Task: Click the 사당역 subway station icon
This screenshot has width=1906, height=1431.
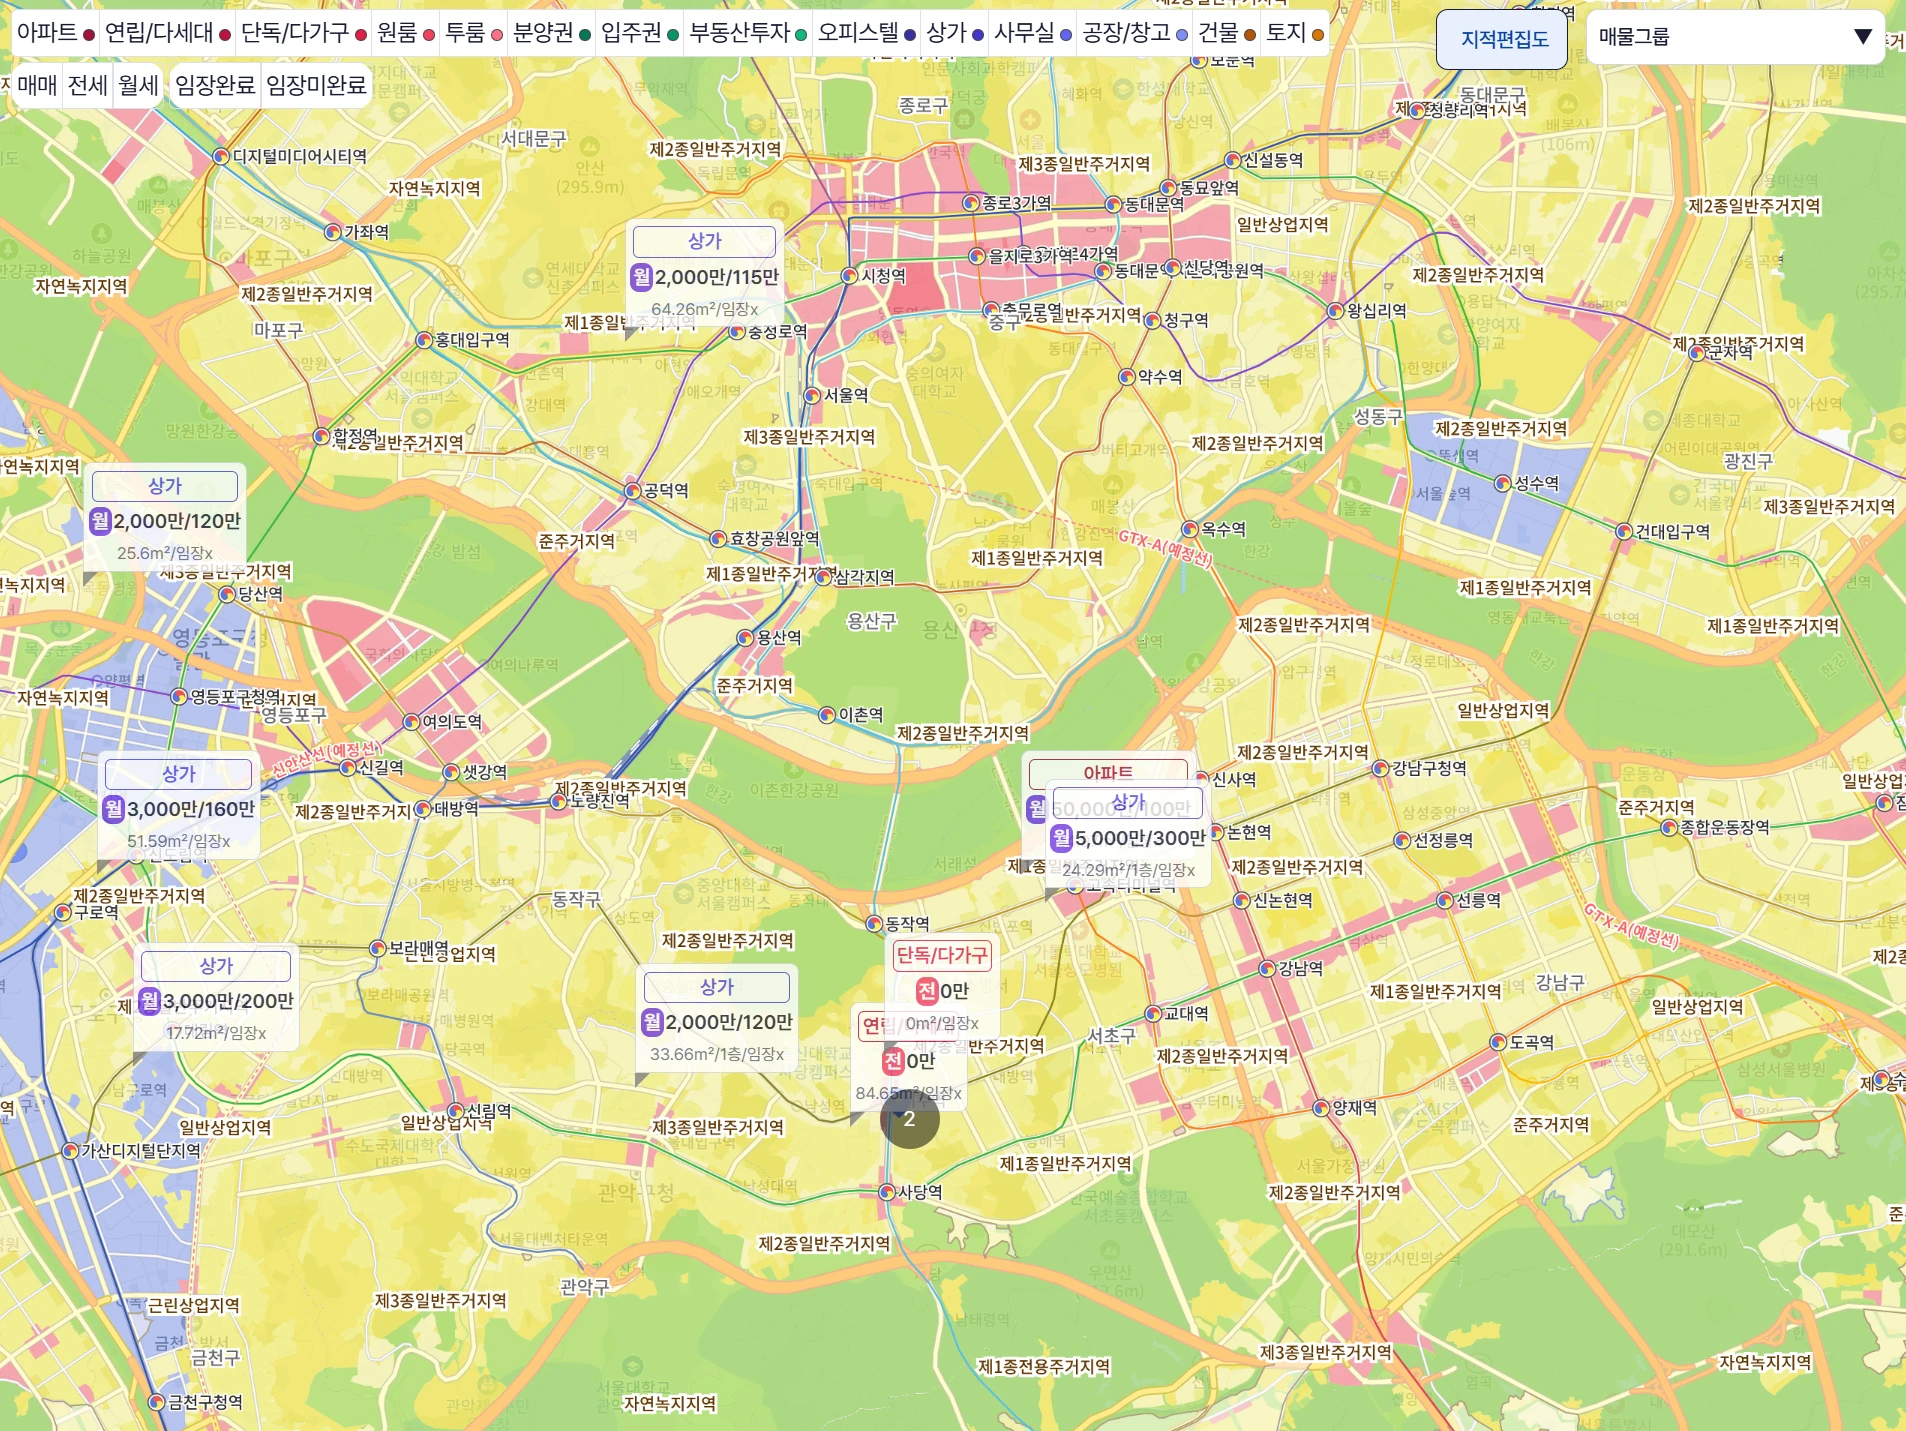Action: point(886,1192)
